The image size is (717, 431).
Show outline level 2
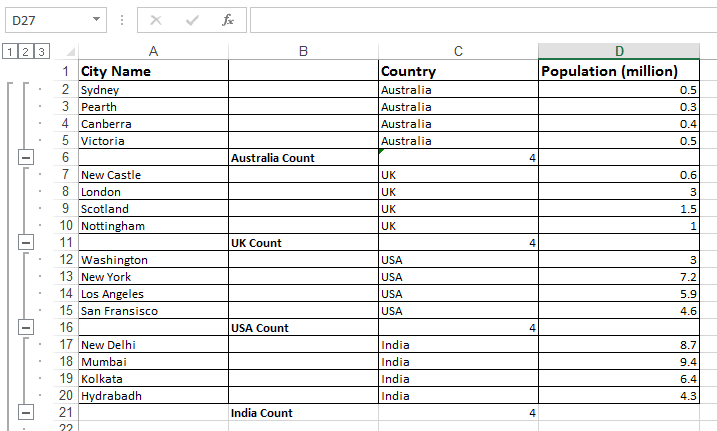click(x=26, y=52)
